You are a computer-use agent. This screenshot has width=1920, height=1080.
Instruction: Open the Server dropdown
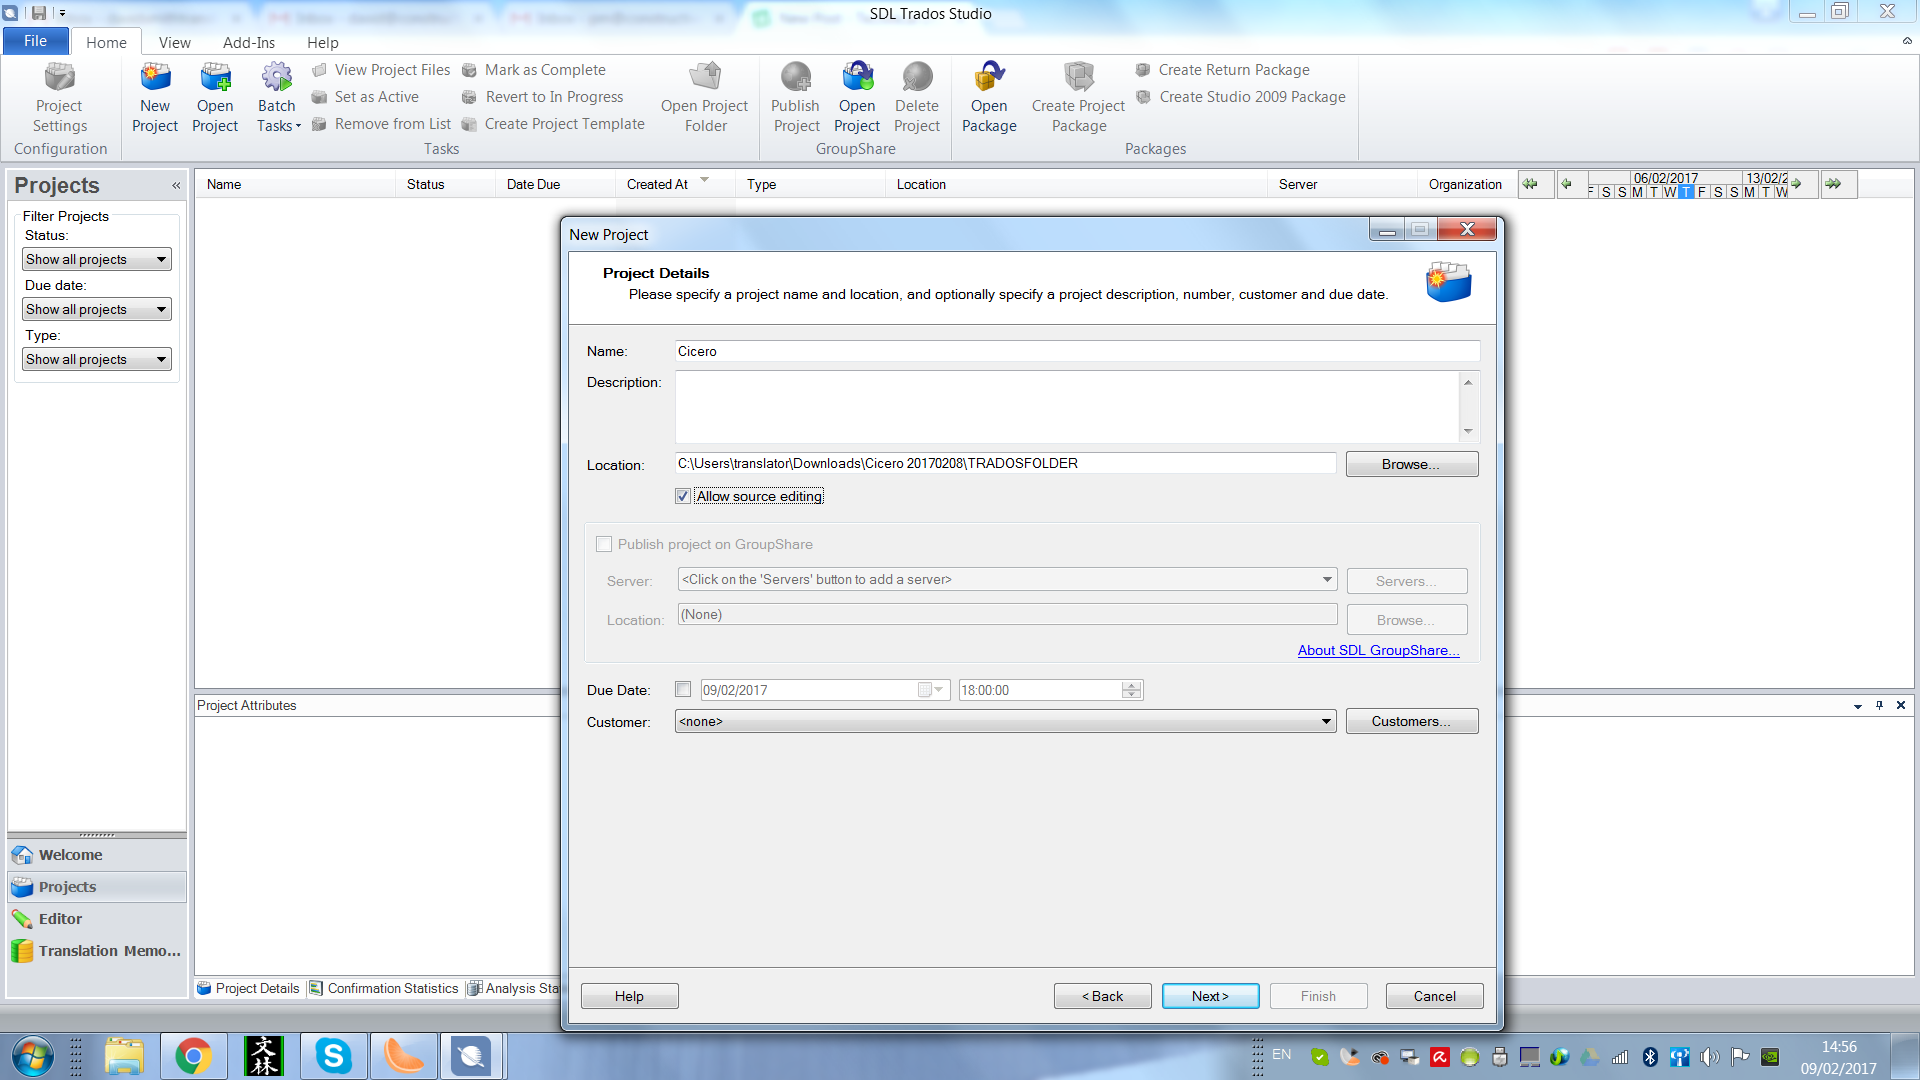point(1007,579)
